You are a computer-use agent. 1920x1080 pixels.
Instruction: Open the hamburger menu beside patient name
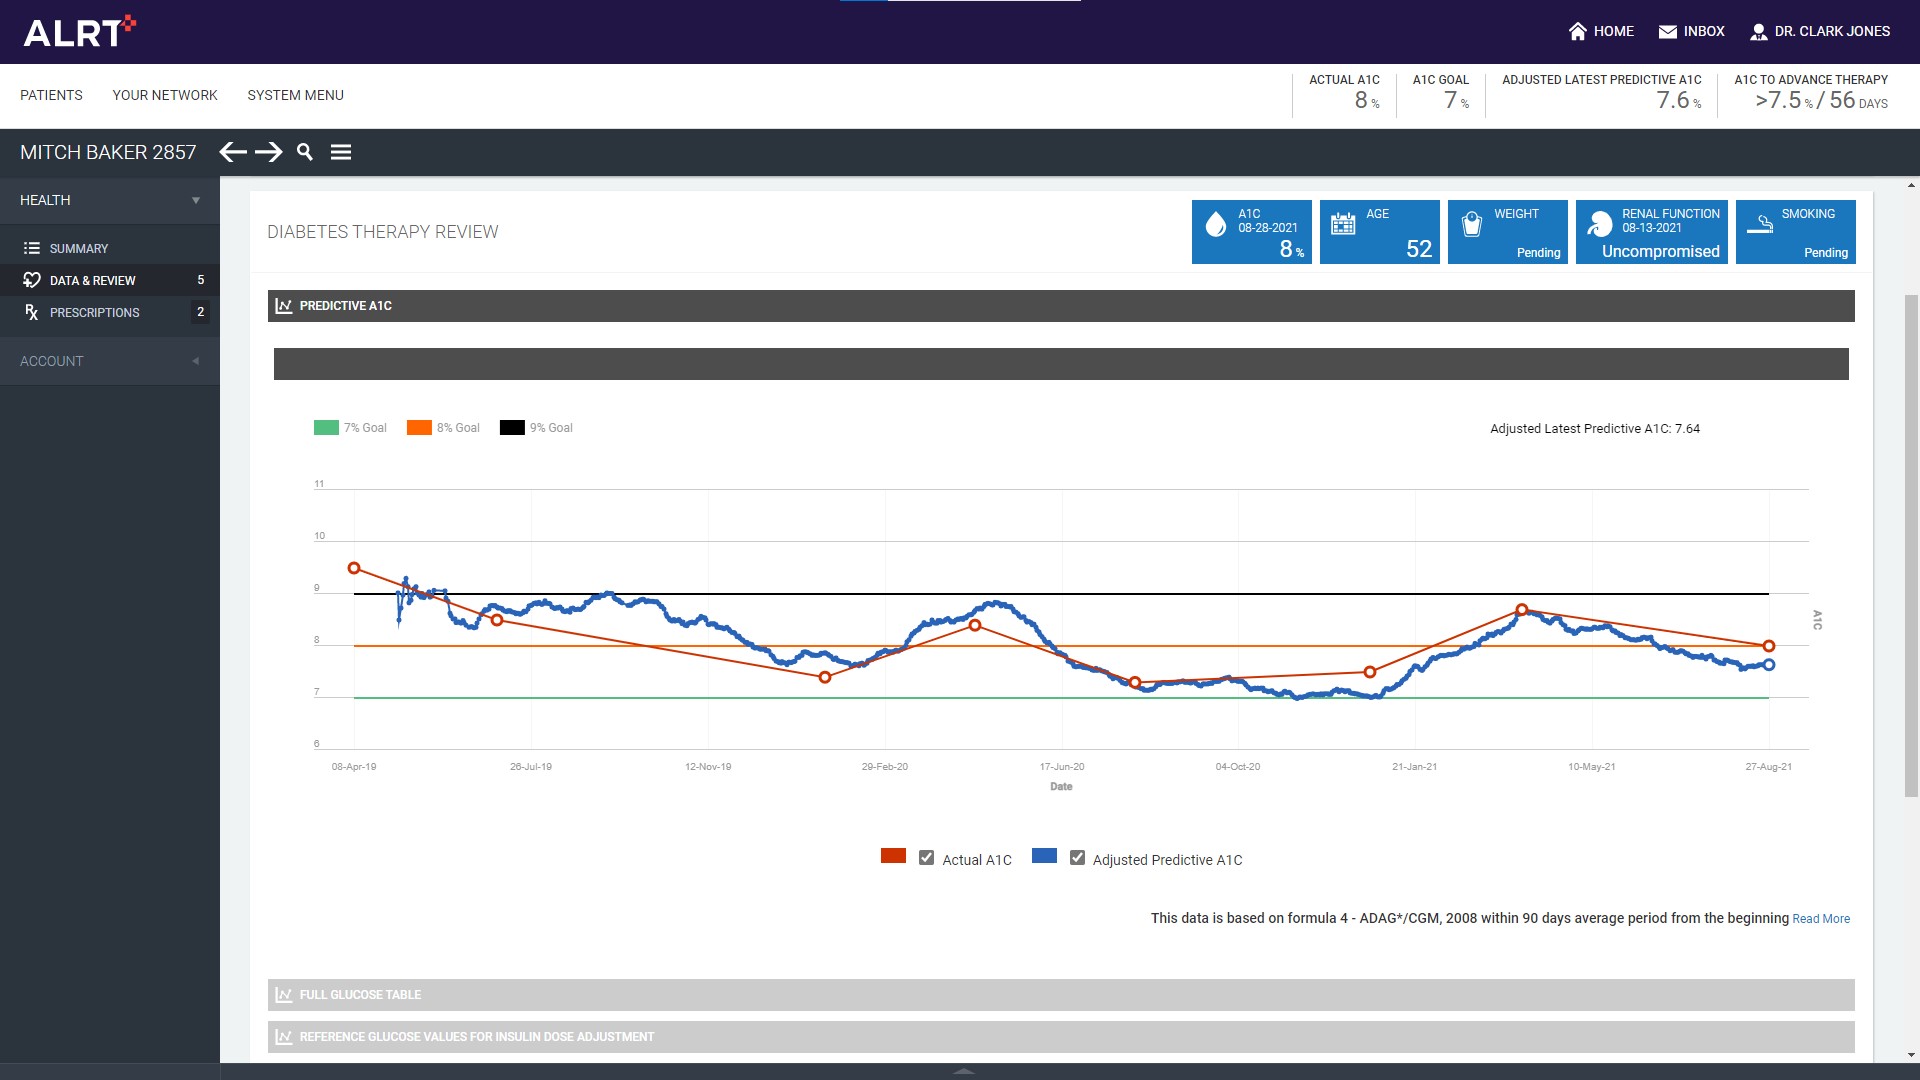click(x=341, y=152)
